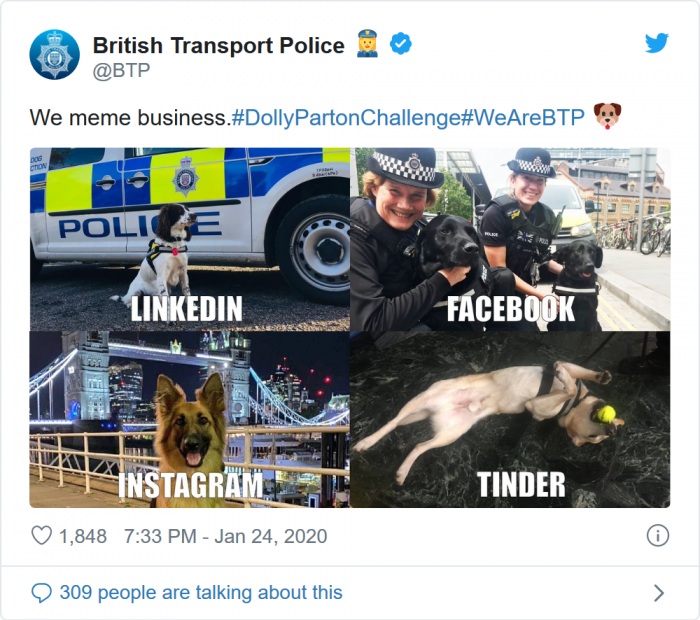Click the police officer emoji beside the name

367,44
